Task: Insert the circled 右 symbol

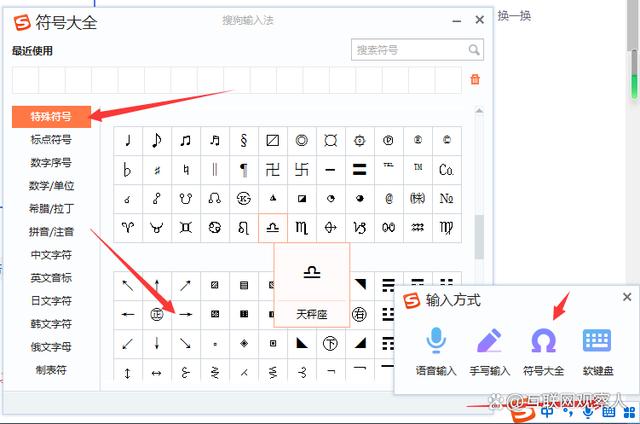Action: pos(360,314)
